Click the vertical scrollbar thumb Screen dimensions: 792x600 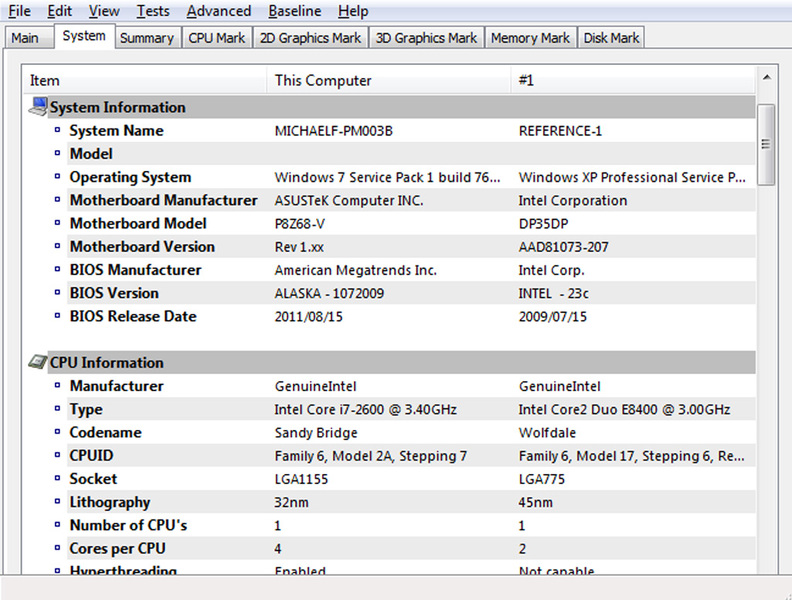tap(766, 144)
